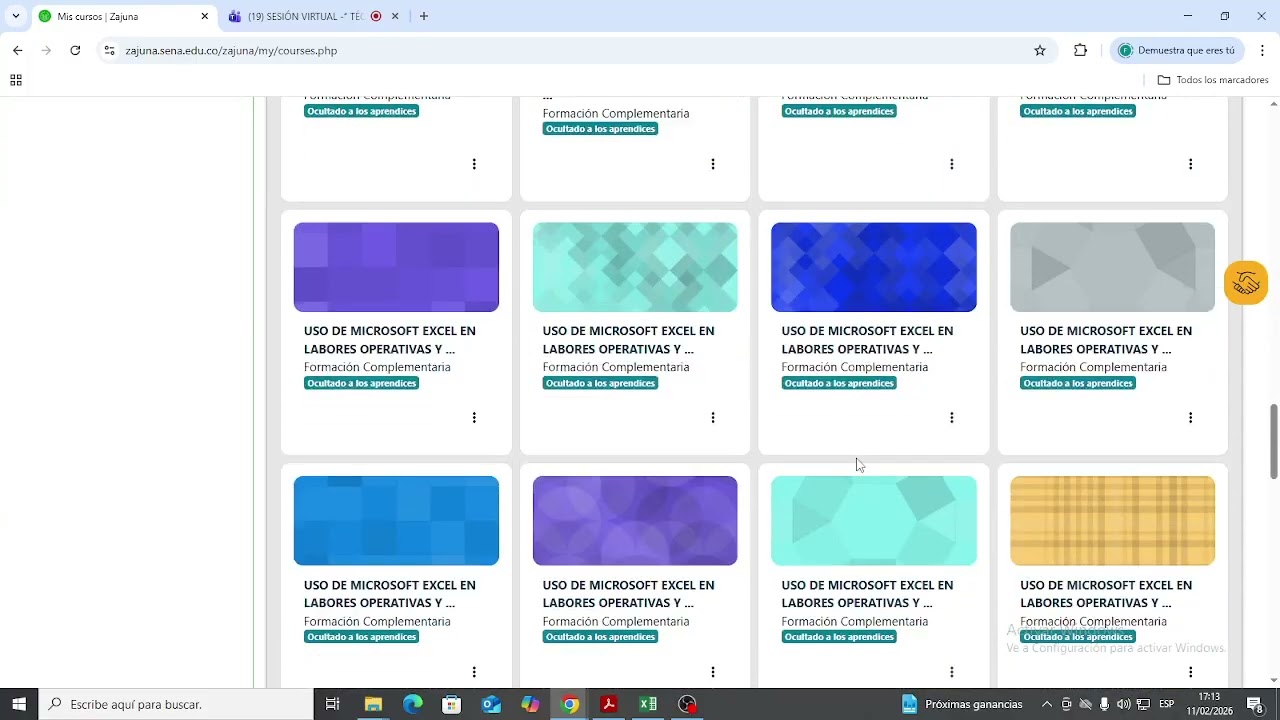Open the Windows notification center icon
The image size is (1280, 720).
1256,704
